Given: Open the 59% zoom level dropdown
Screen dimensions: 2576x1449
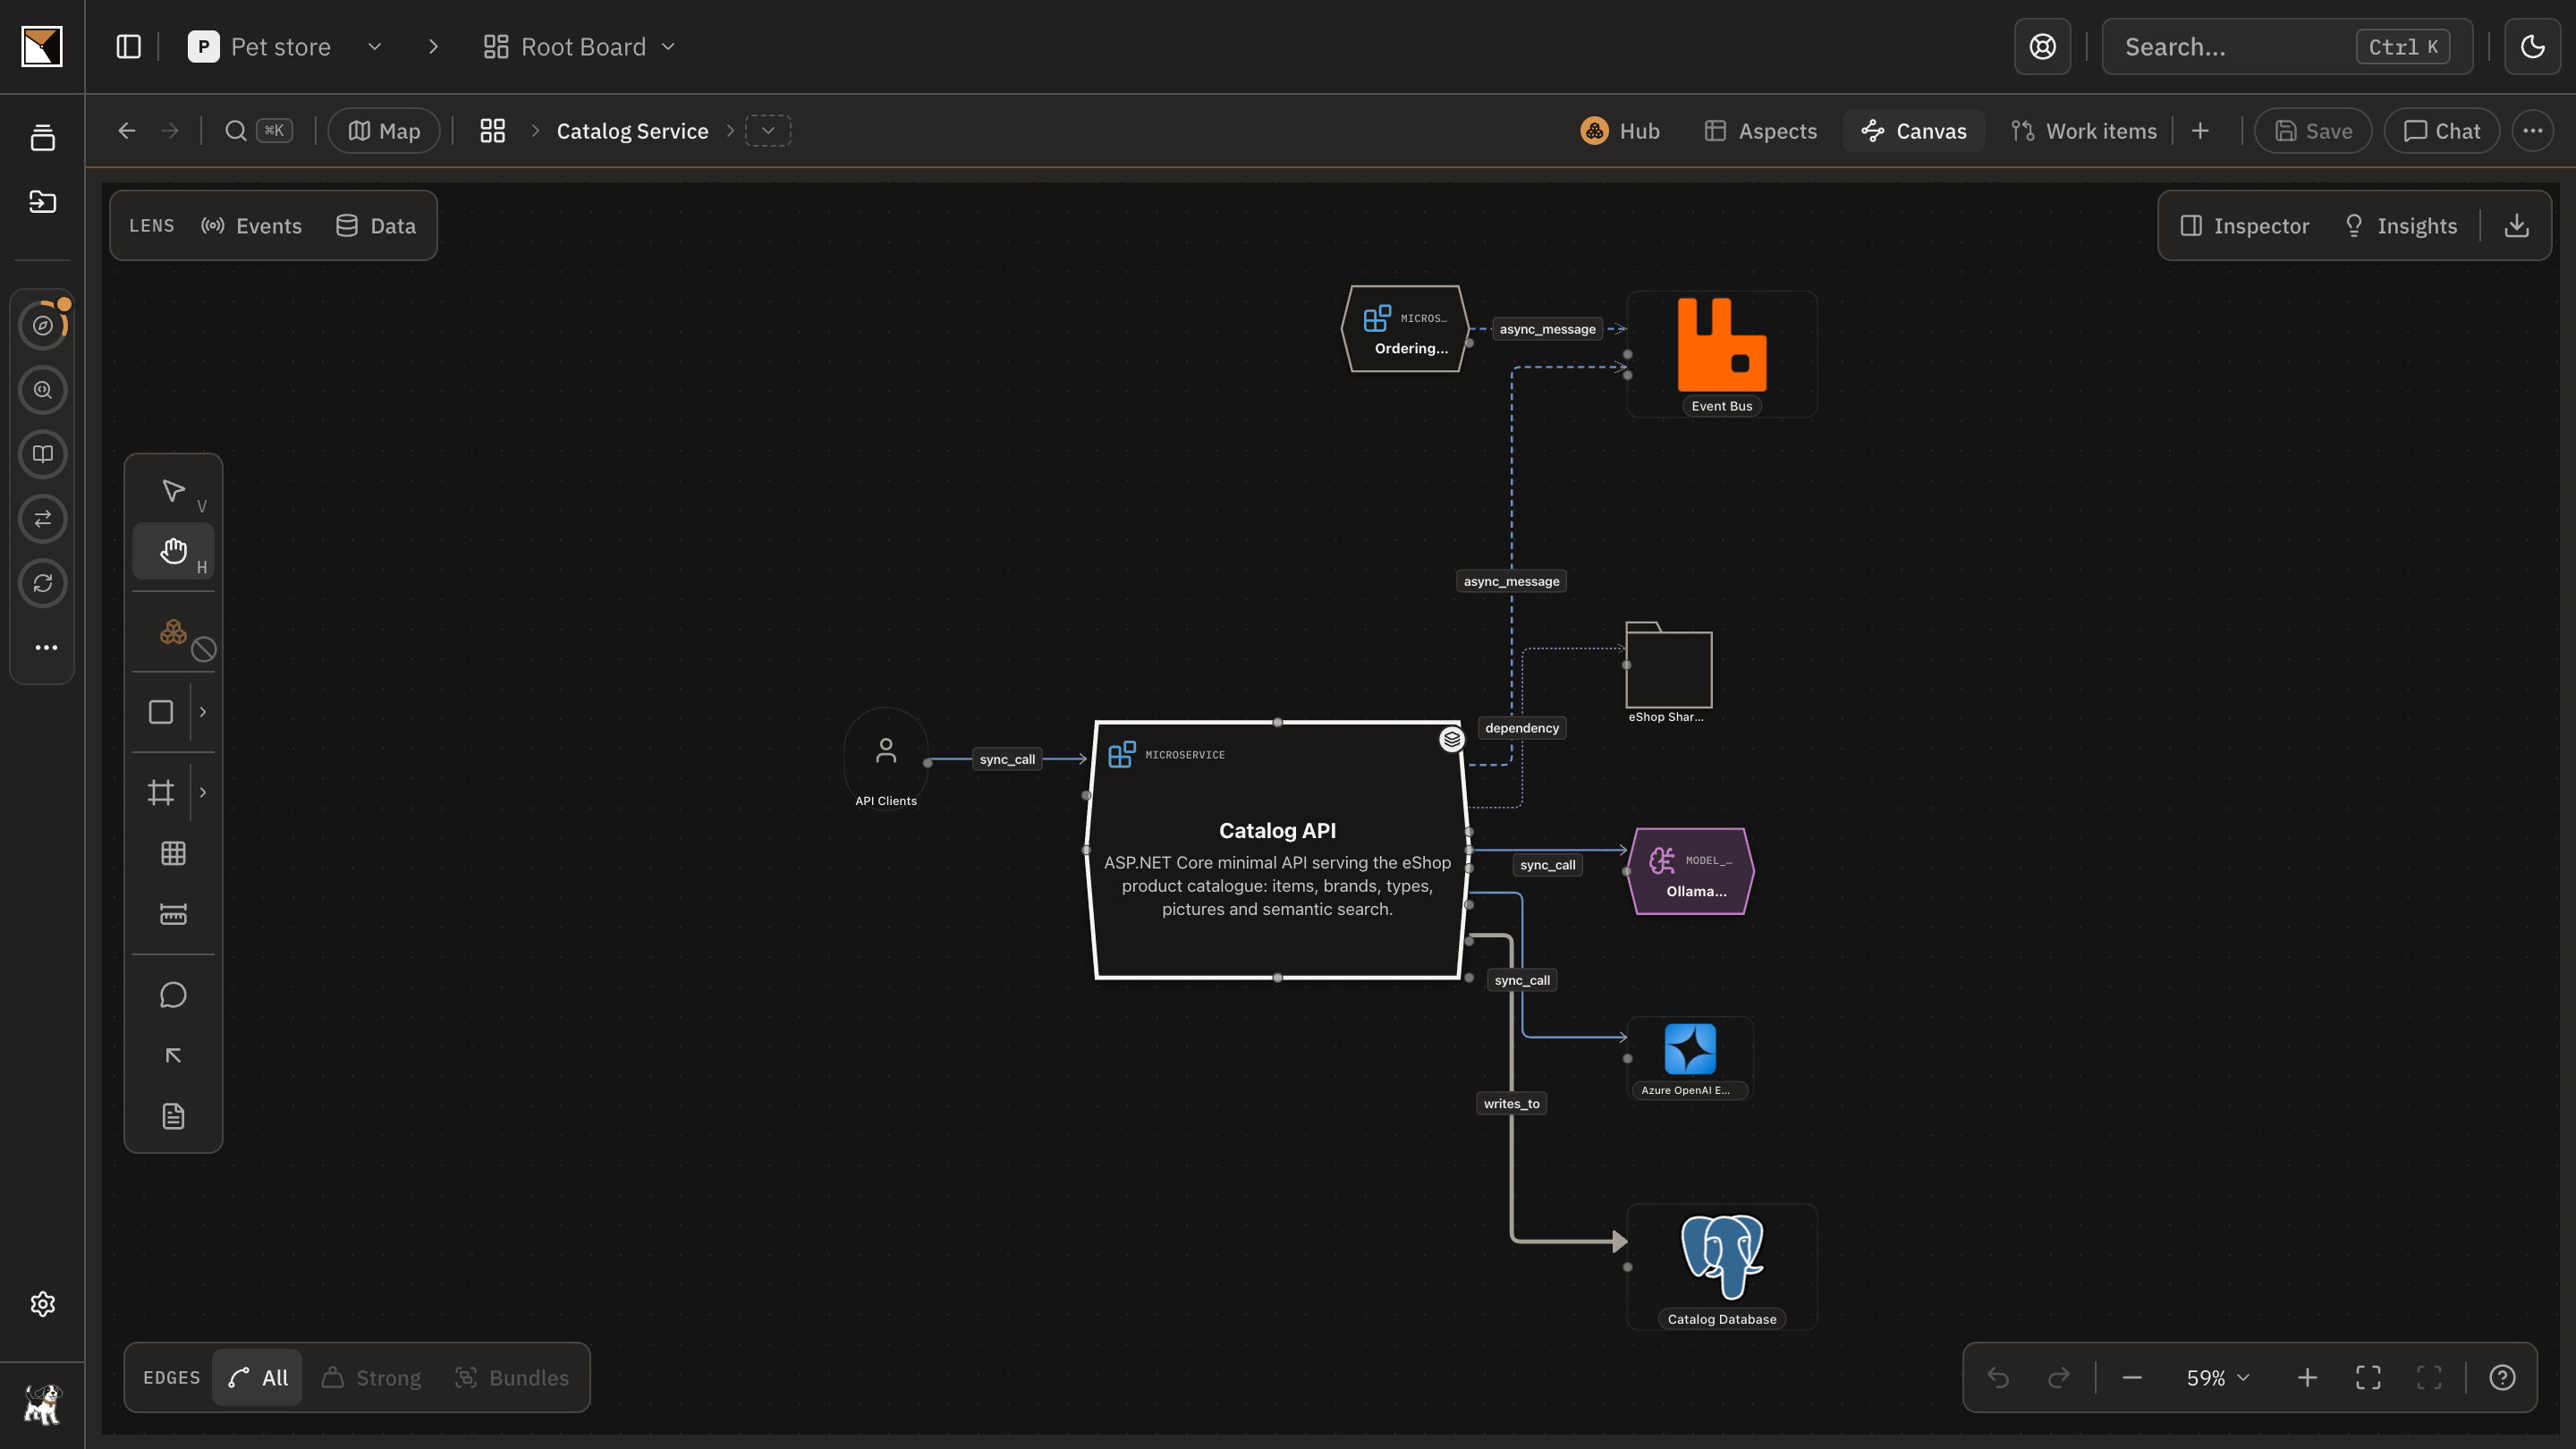Looking at the screenshot, I should click(x=2217, y=1377).
